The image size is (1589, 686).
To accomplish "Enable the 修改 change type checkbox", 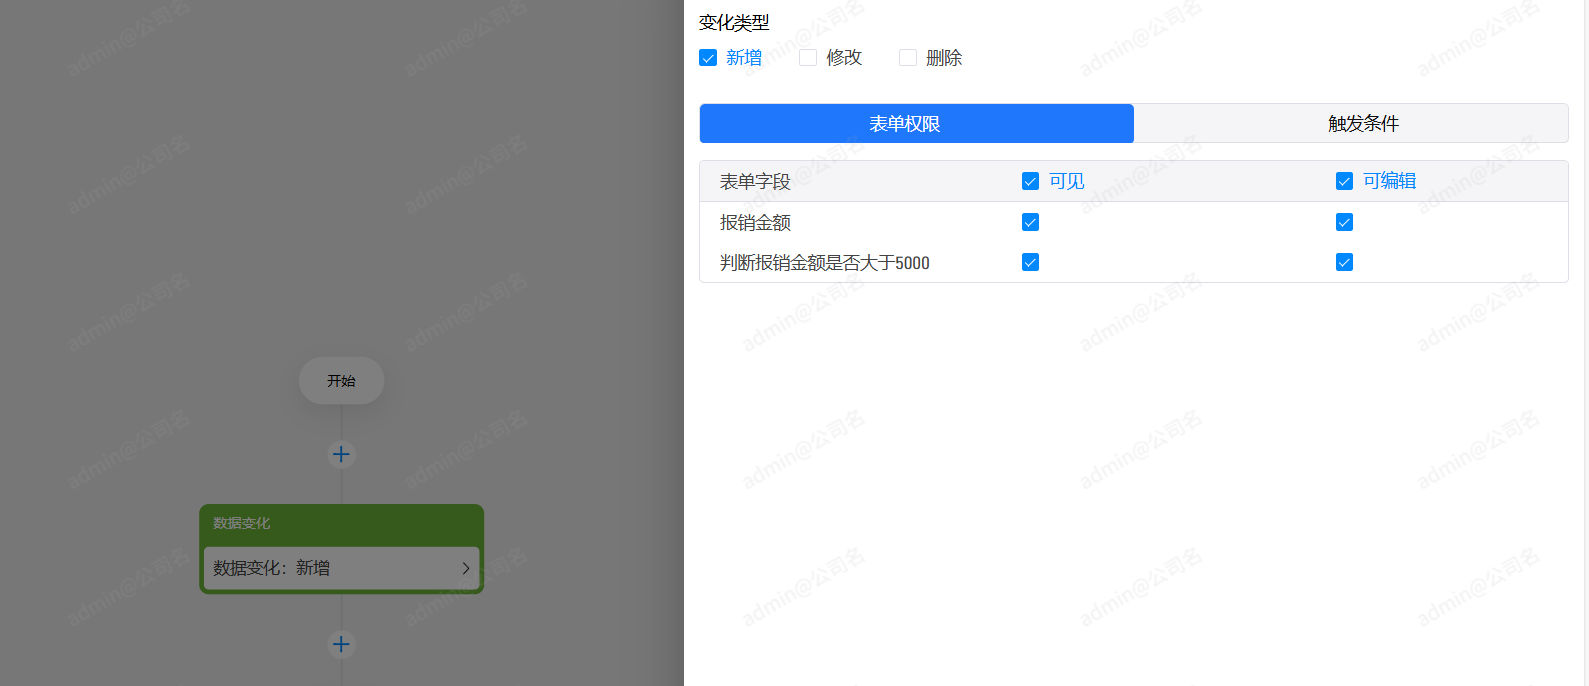I will click(808, 58).
